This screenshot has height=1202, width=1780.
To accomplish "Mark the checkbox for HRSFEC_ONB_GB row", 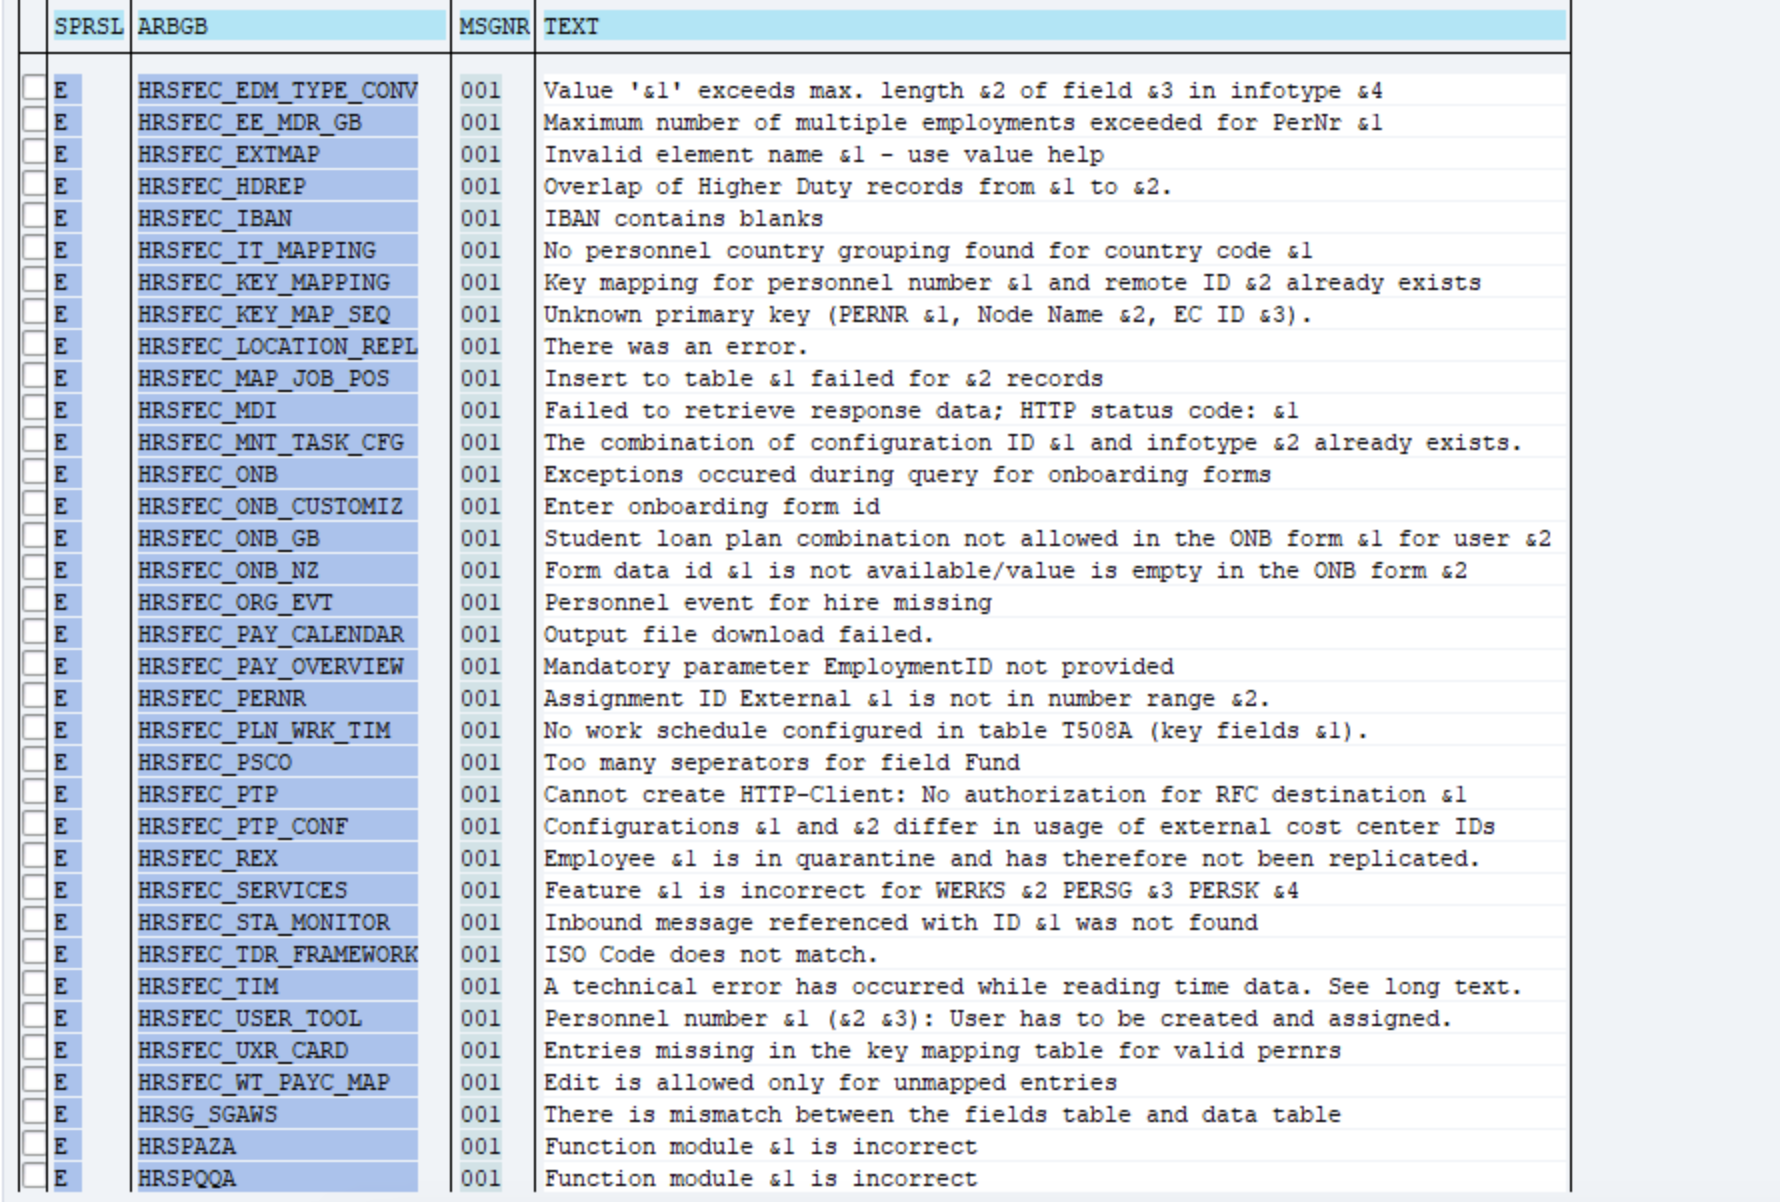I will pos(34,537).
